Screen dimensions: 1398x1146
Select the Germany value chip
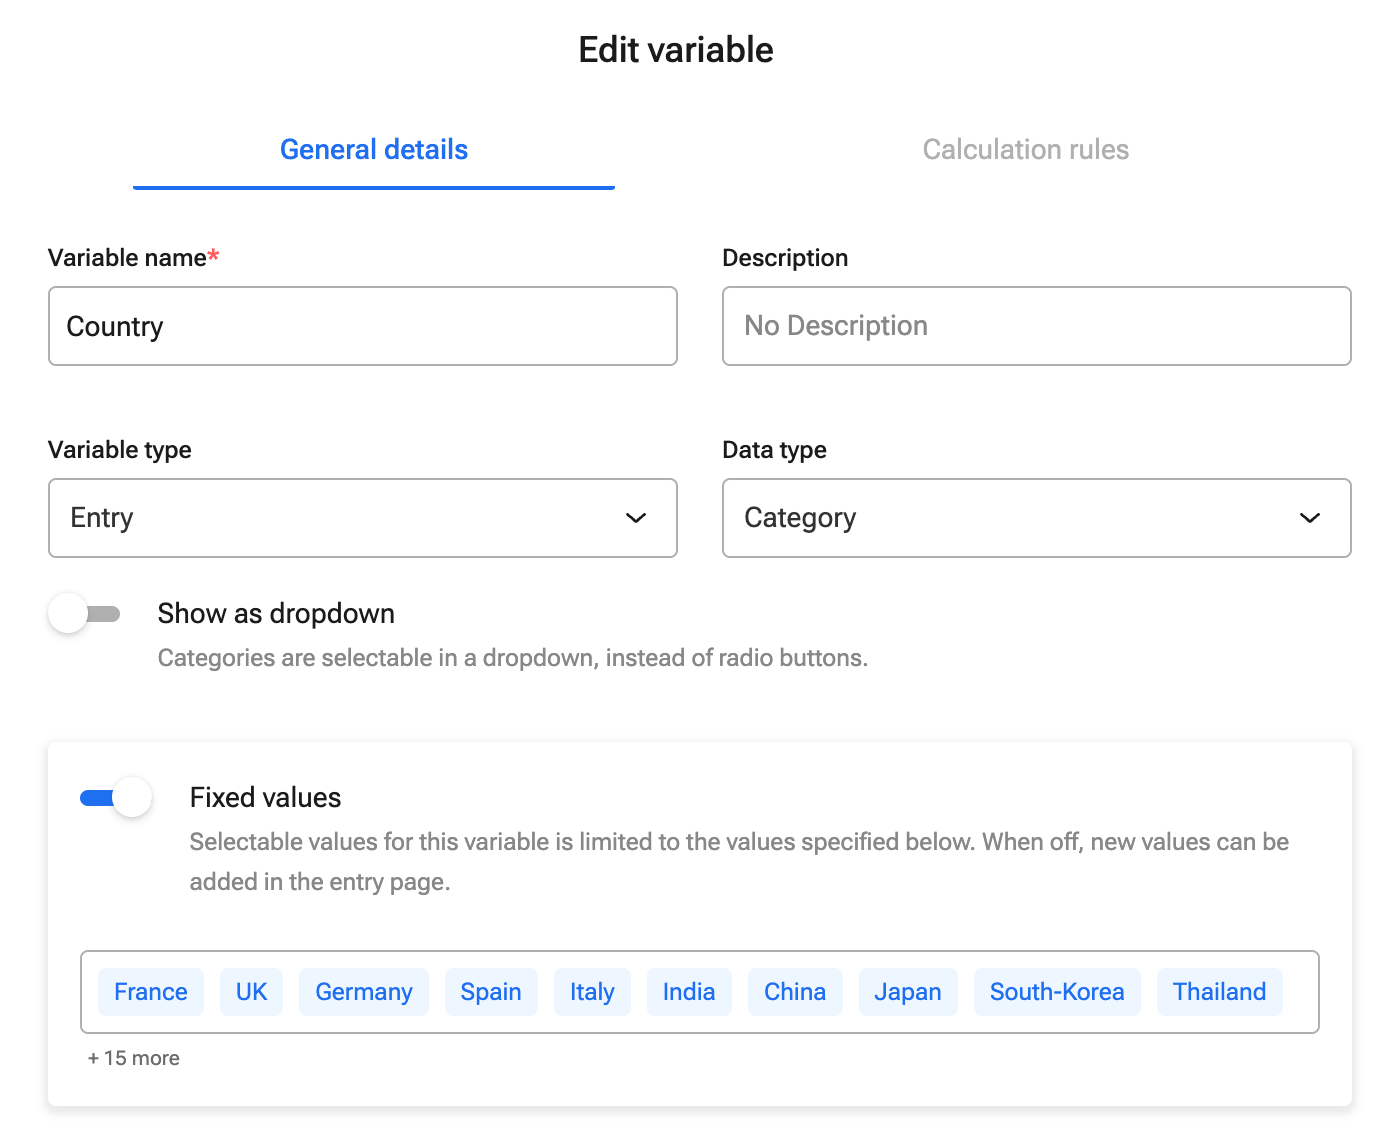click(364, 992)
